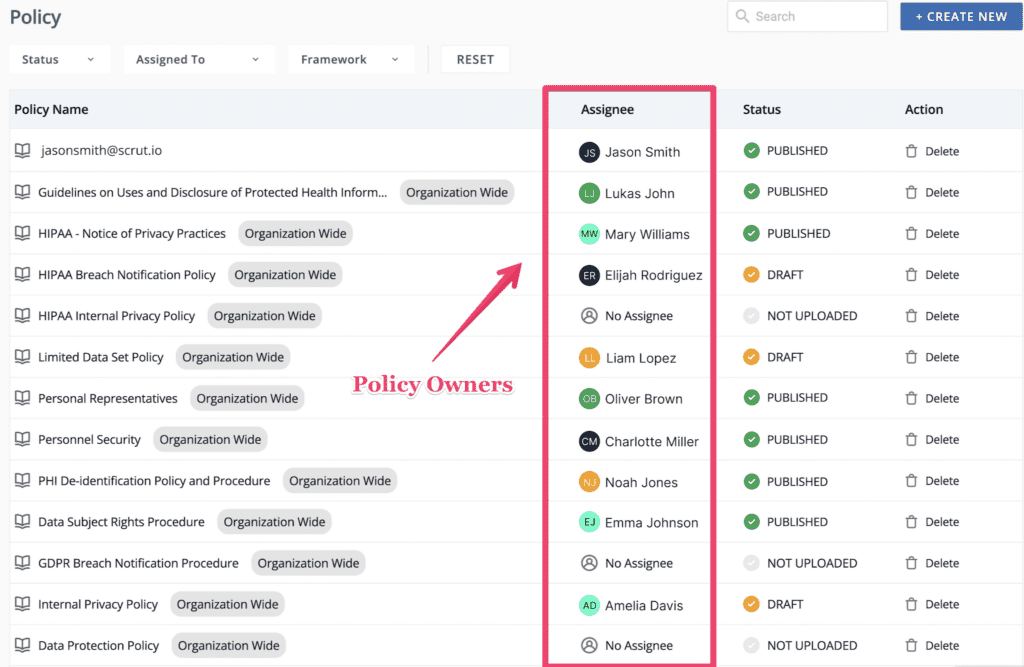The height and width of the screenshot is (667, 1024).
Task: Click Jason Smith's JS avatar
Action: coord(589,152)
